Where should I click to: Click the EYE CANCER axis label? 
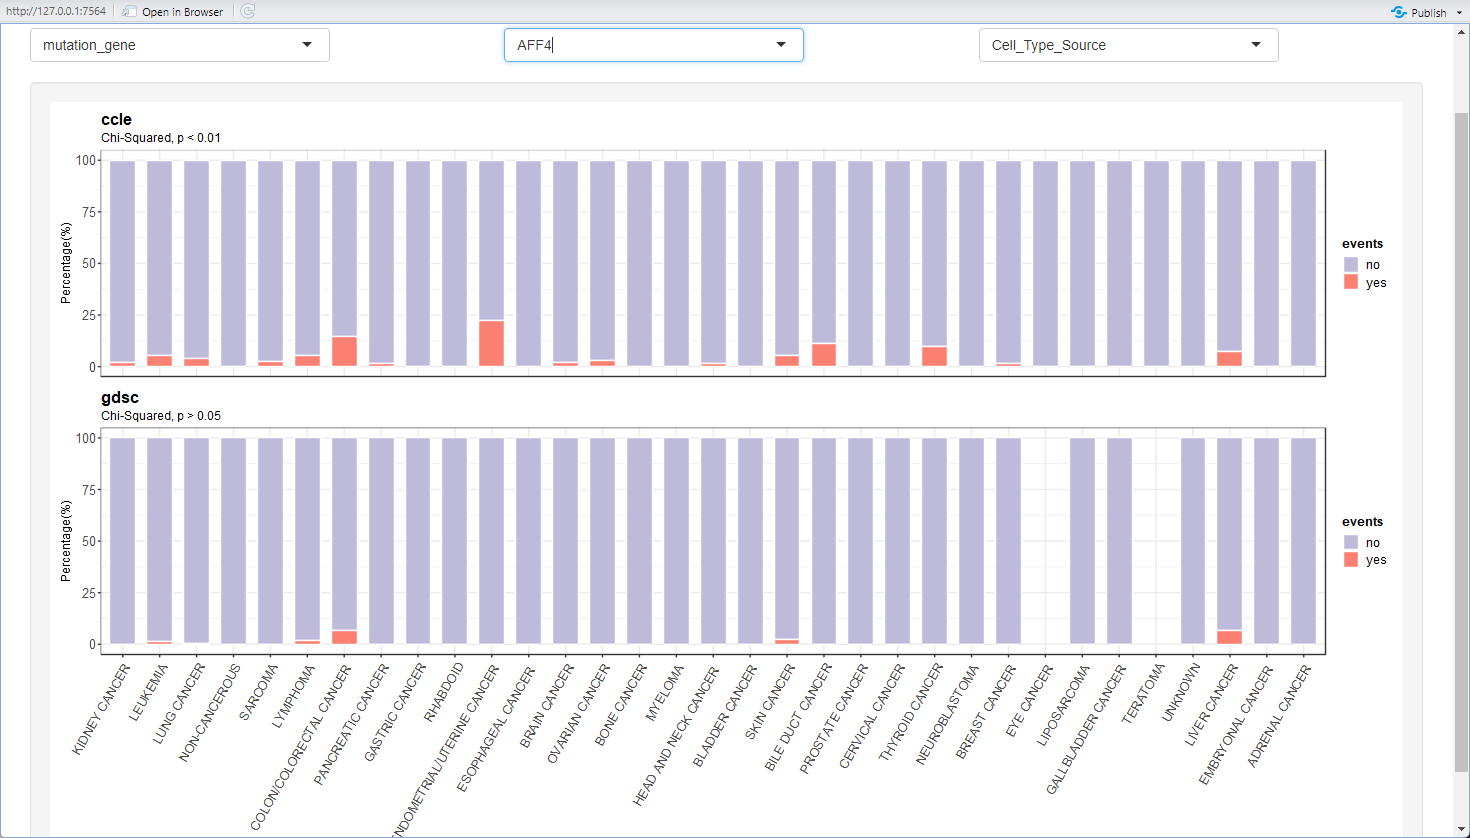(x=1029, y=700)
